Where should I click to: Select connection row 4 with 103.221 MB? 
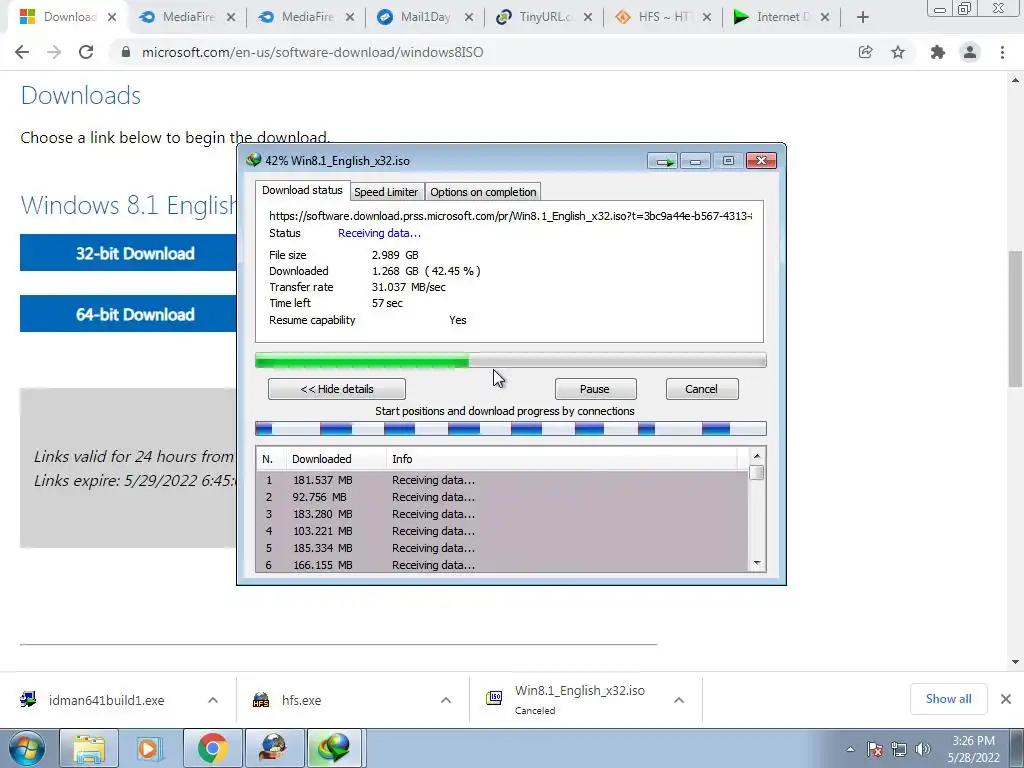[x=502, y=531]
